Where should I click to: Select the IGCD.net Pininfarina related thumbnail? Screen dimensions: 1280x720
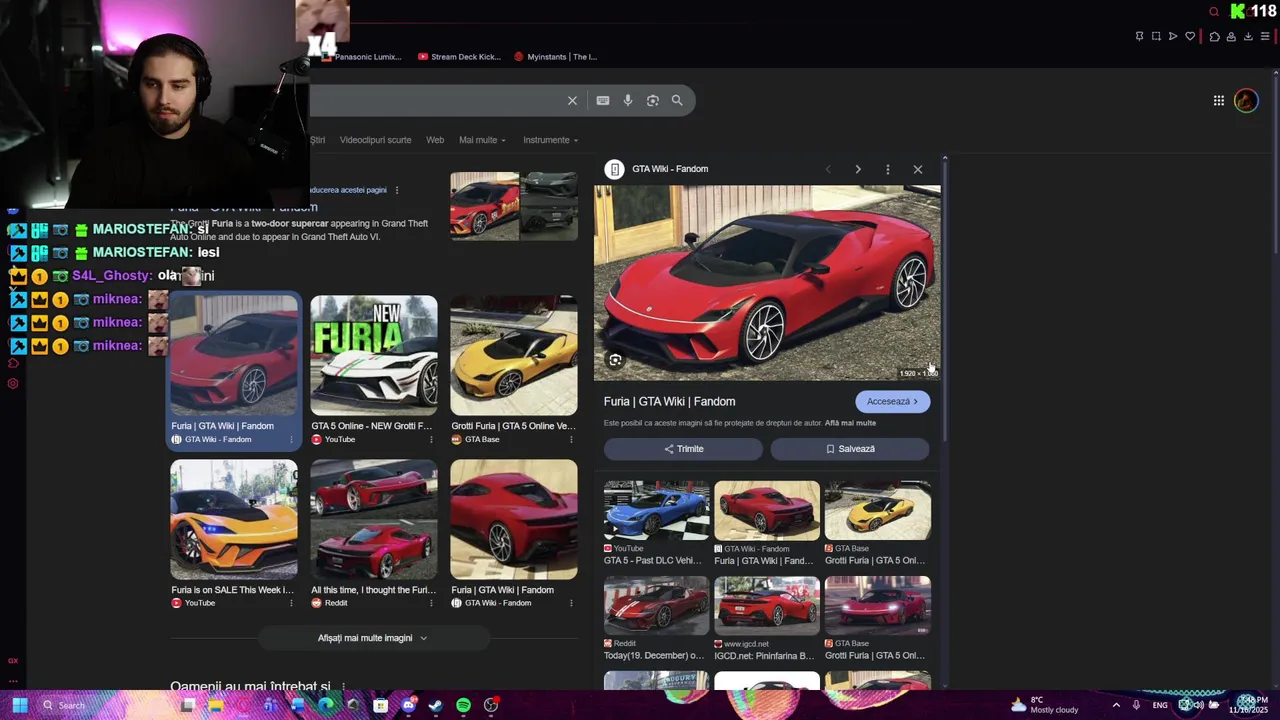767,606
